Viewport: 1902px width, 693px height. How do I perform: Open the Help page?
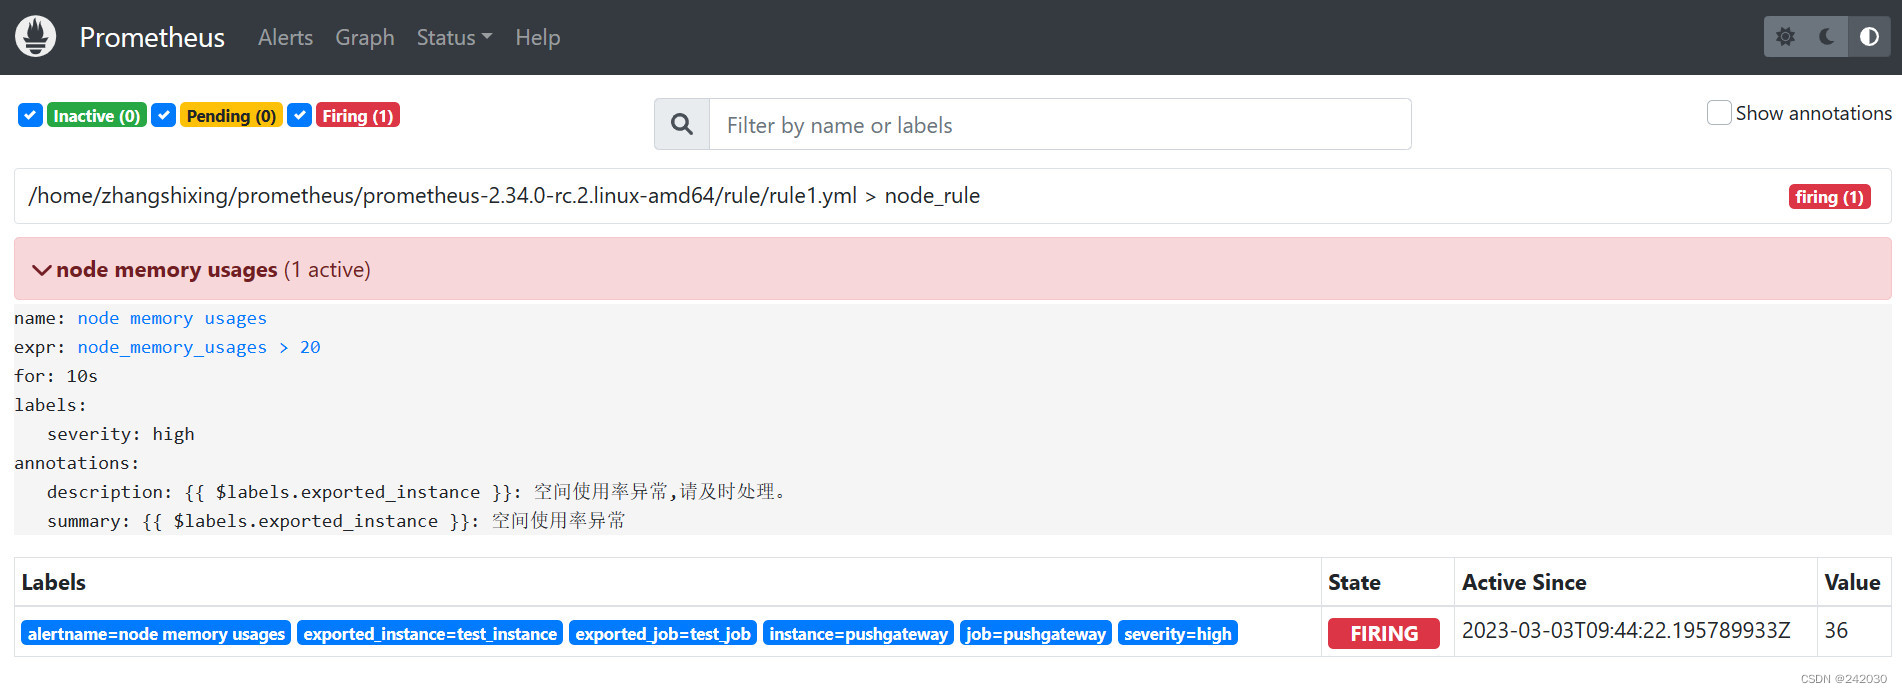pyautogui.click(x=537, y=37)
